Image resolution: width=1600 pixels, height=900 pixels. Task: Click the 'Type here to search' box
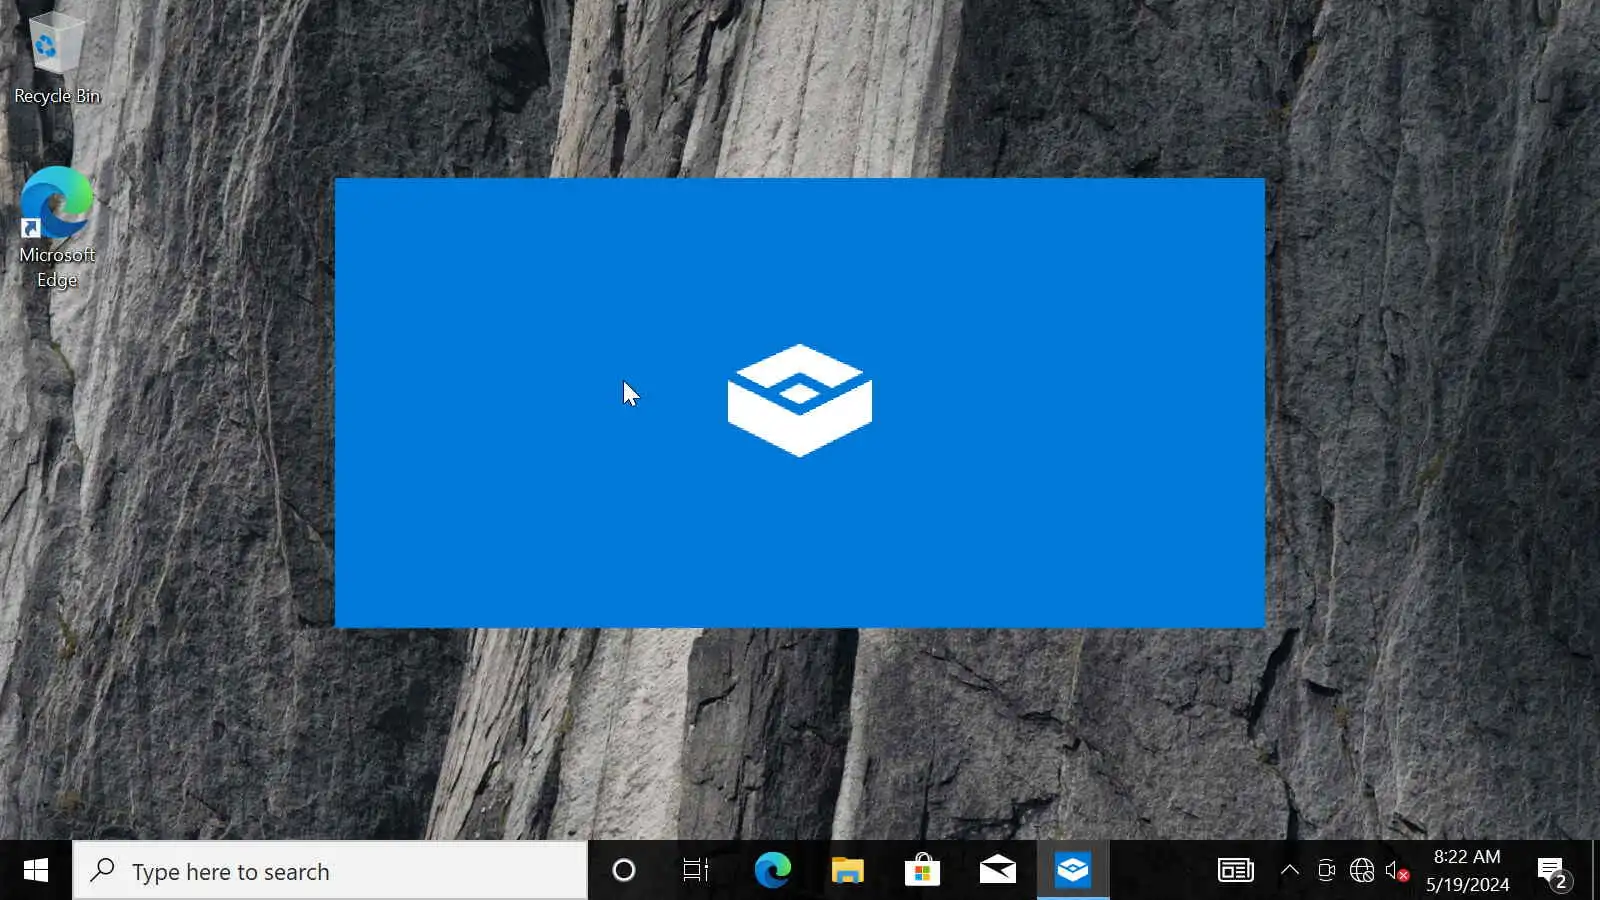330,871
